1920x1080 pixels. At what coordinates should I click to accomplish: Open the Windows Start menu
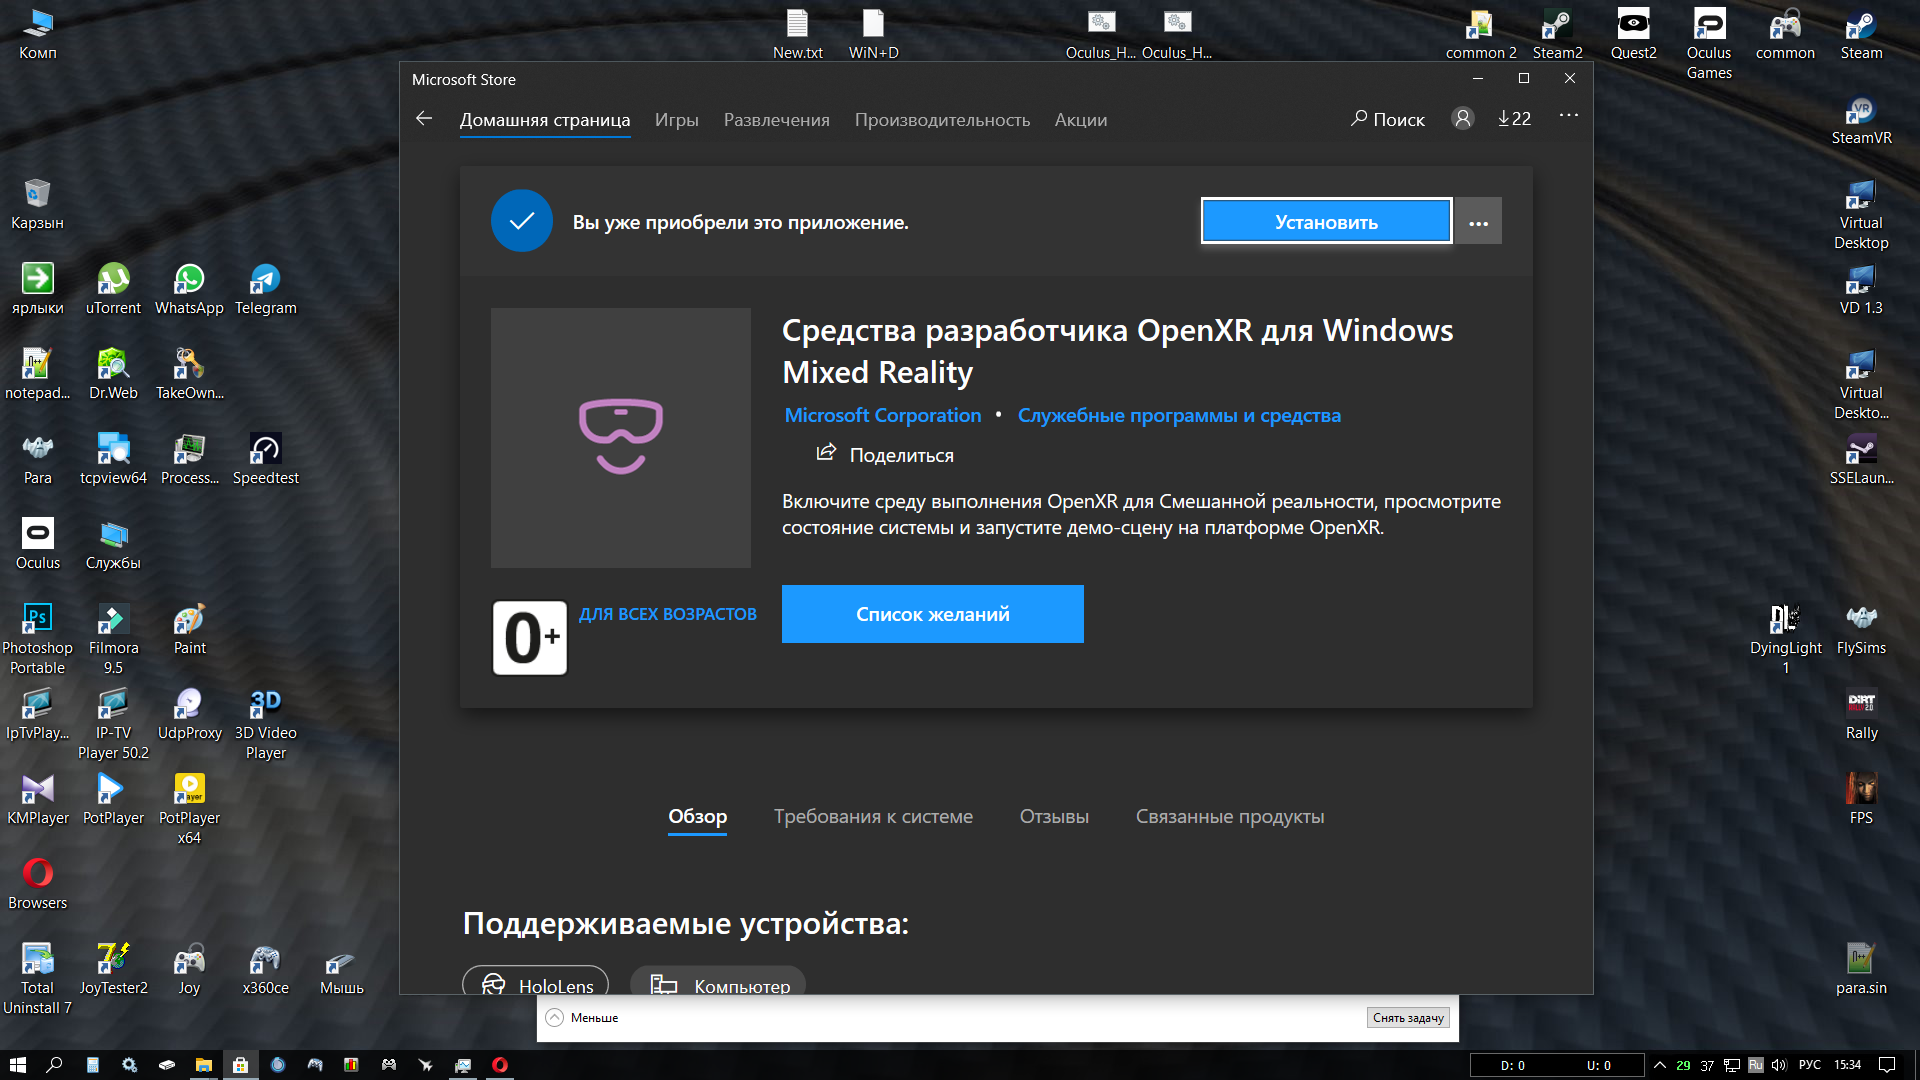click(17, 1065)
